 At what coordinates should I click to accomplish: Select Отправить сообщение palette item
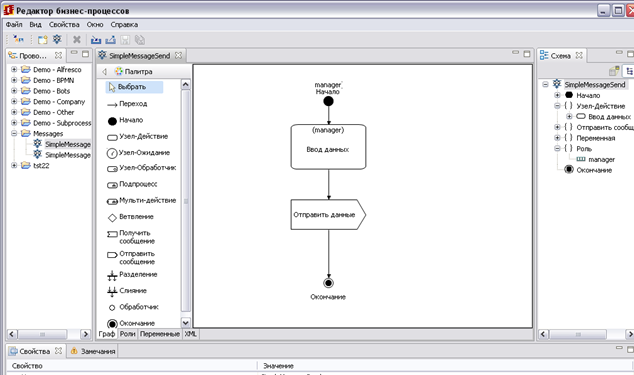coord(131,258)
